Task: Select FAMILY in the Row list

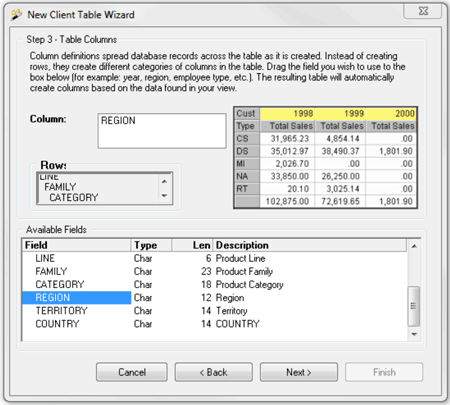Action: click(x=60, y=187)
